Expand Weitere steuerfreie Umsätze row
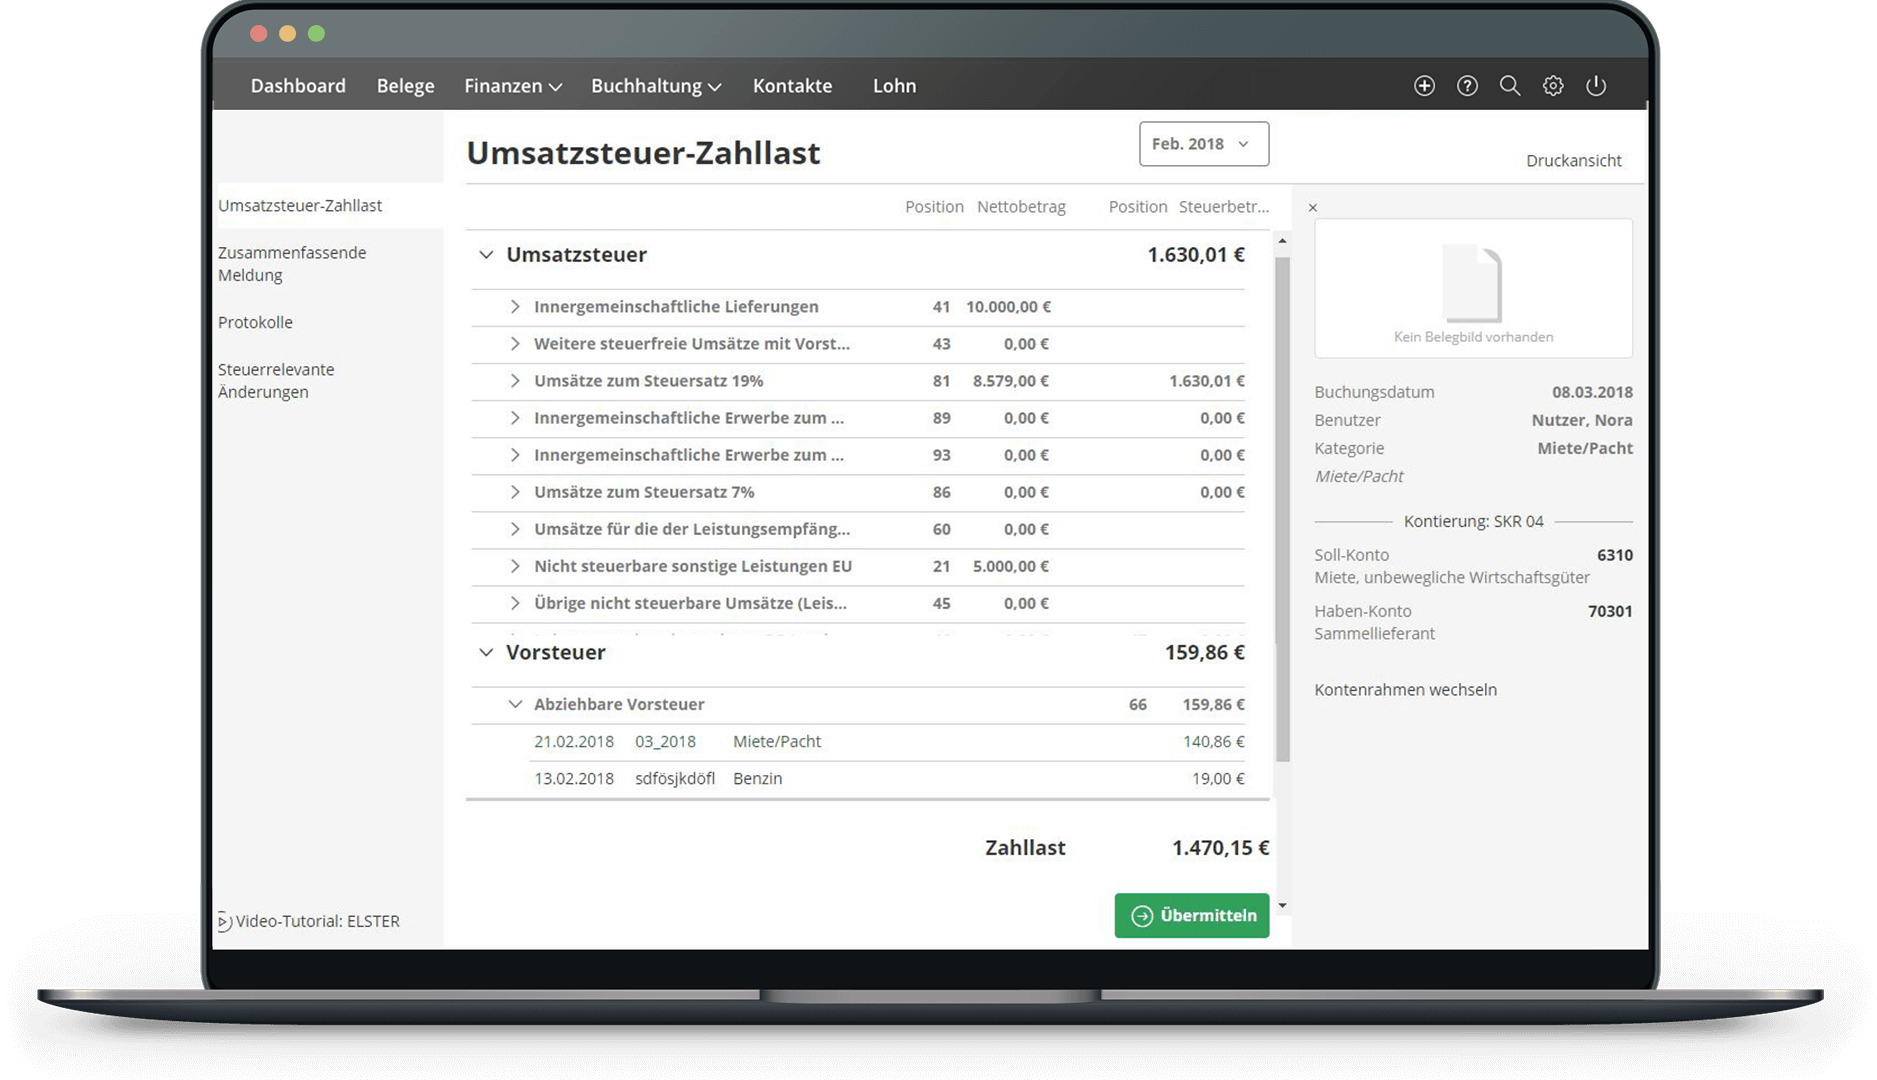1877x1080 pixels. (x=515, y=344)
